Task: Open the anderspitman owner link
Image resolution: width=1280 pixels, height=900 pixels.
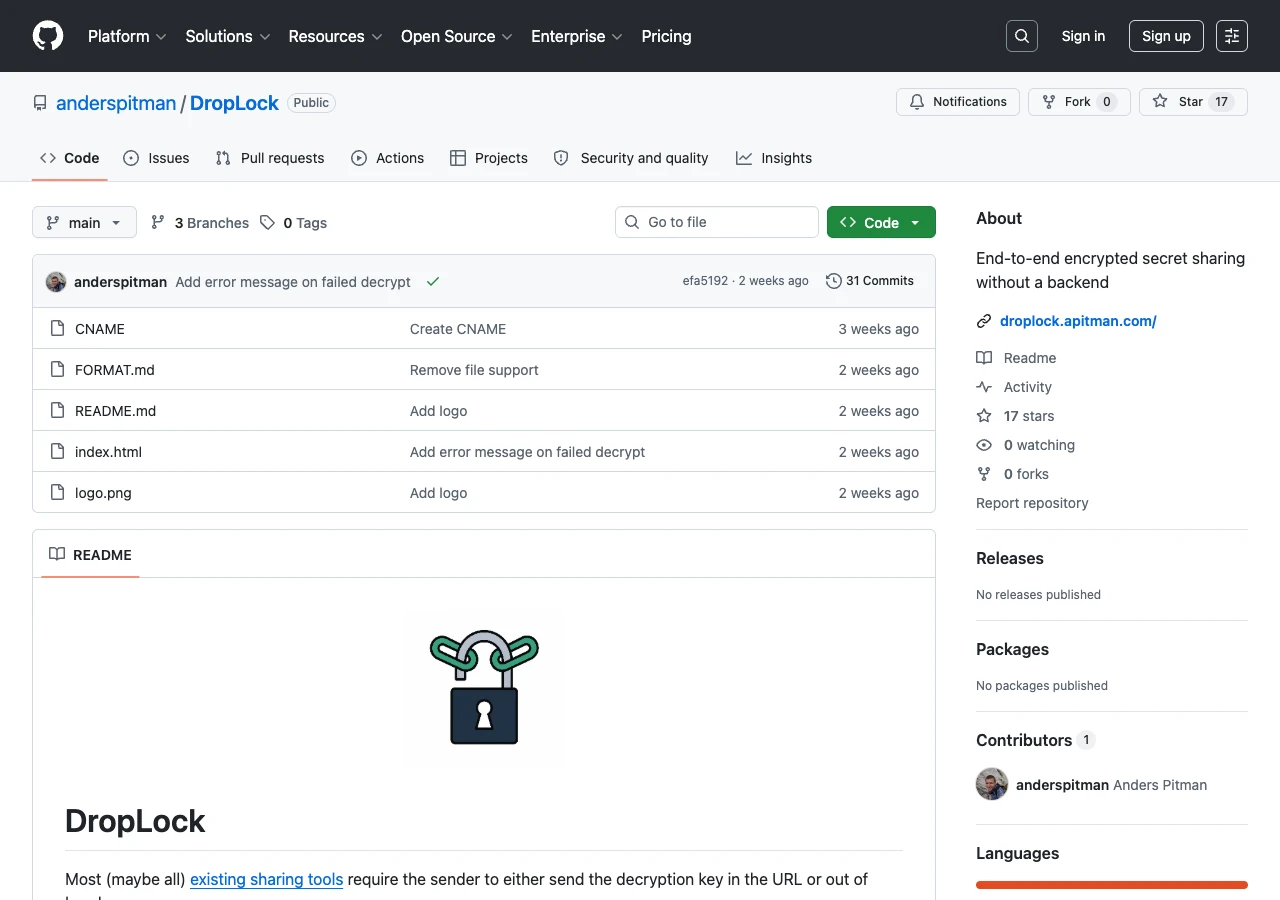Action: click(x=116, y=103)
